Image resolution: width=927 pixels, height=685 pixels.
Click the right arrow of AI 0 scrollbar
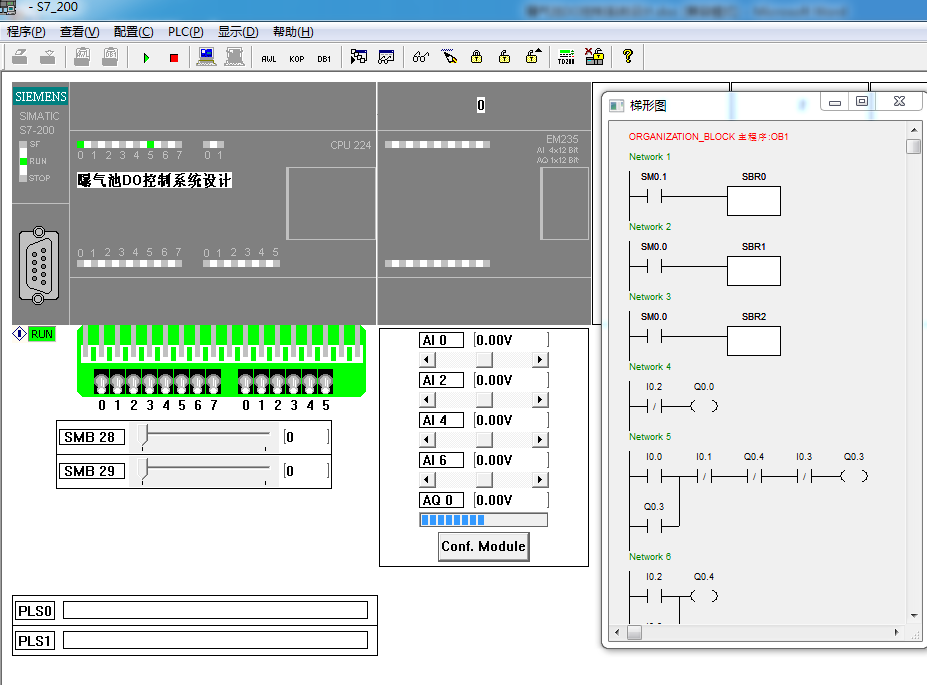(540, 360)
